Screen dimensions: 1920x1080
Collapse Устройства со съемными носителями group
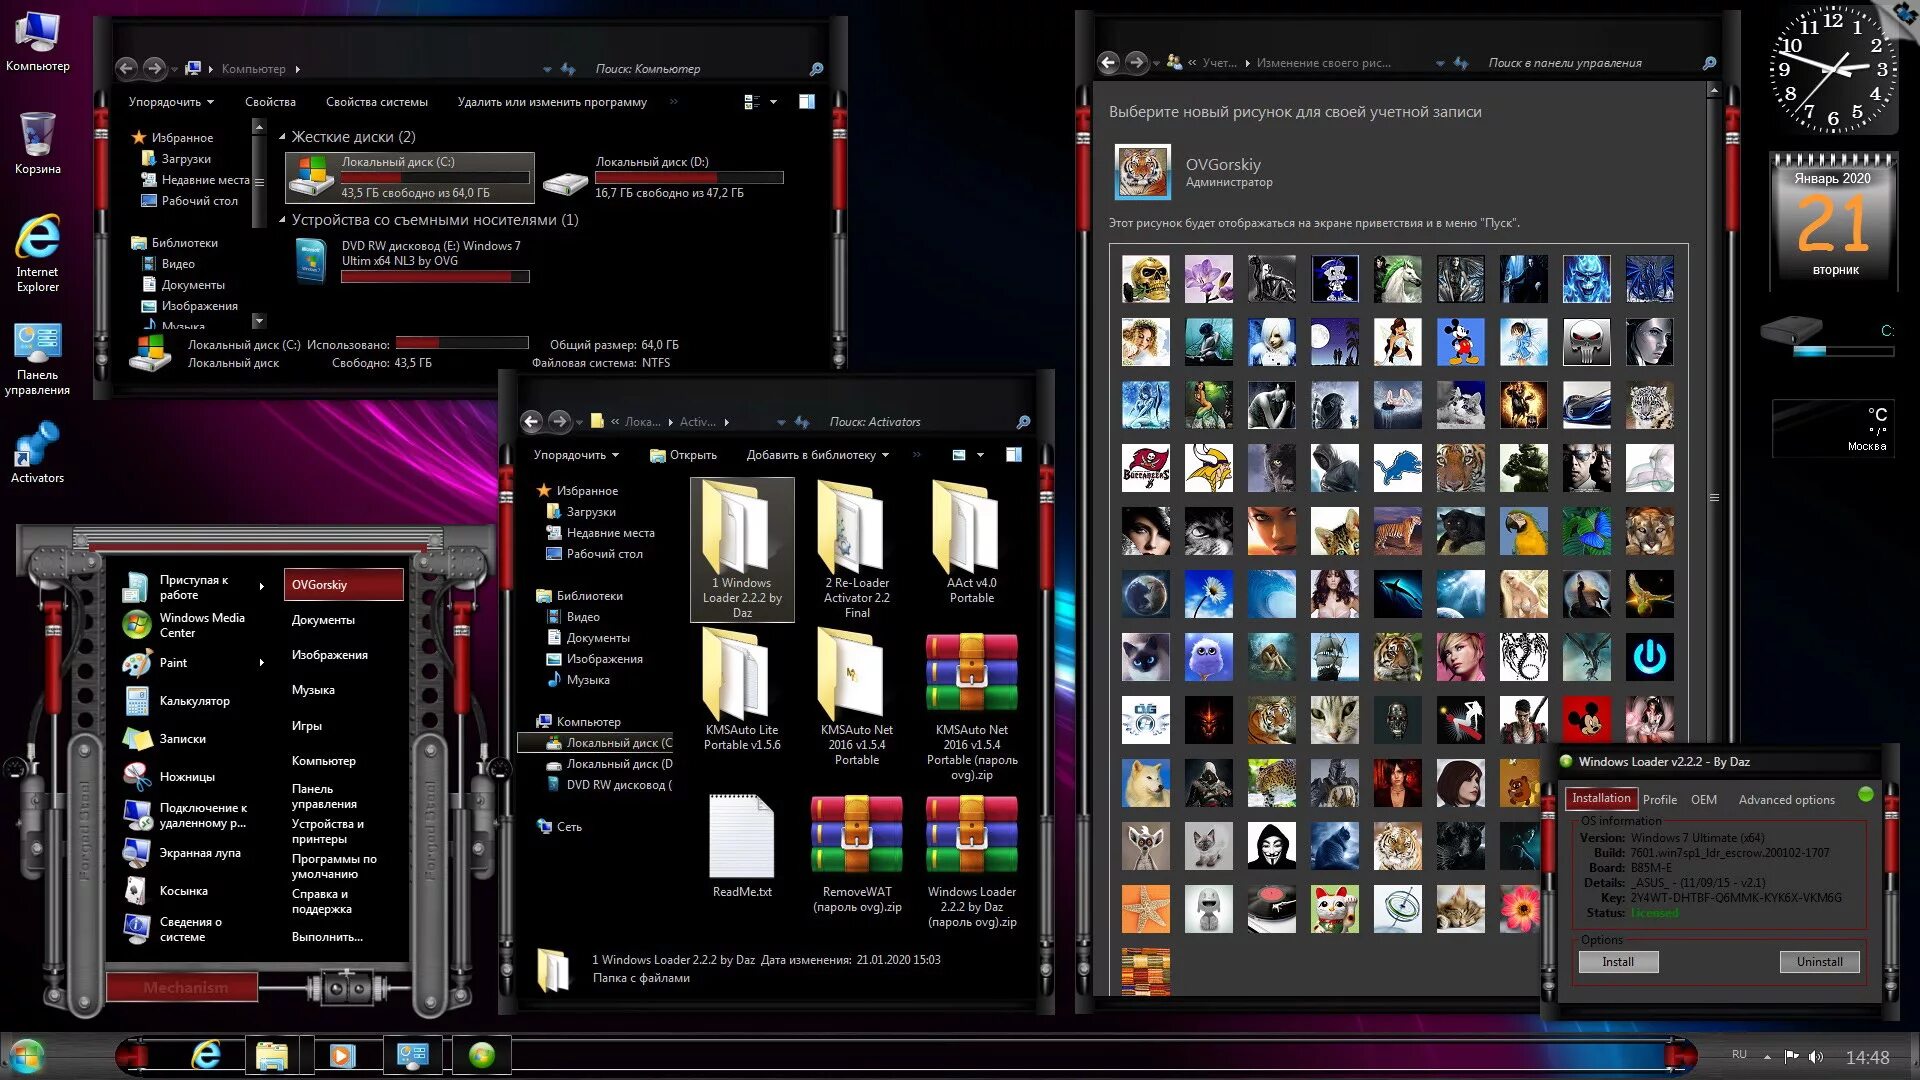282,220
